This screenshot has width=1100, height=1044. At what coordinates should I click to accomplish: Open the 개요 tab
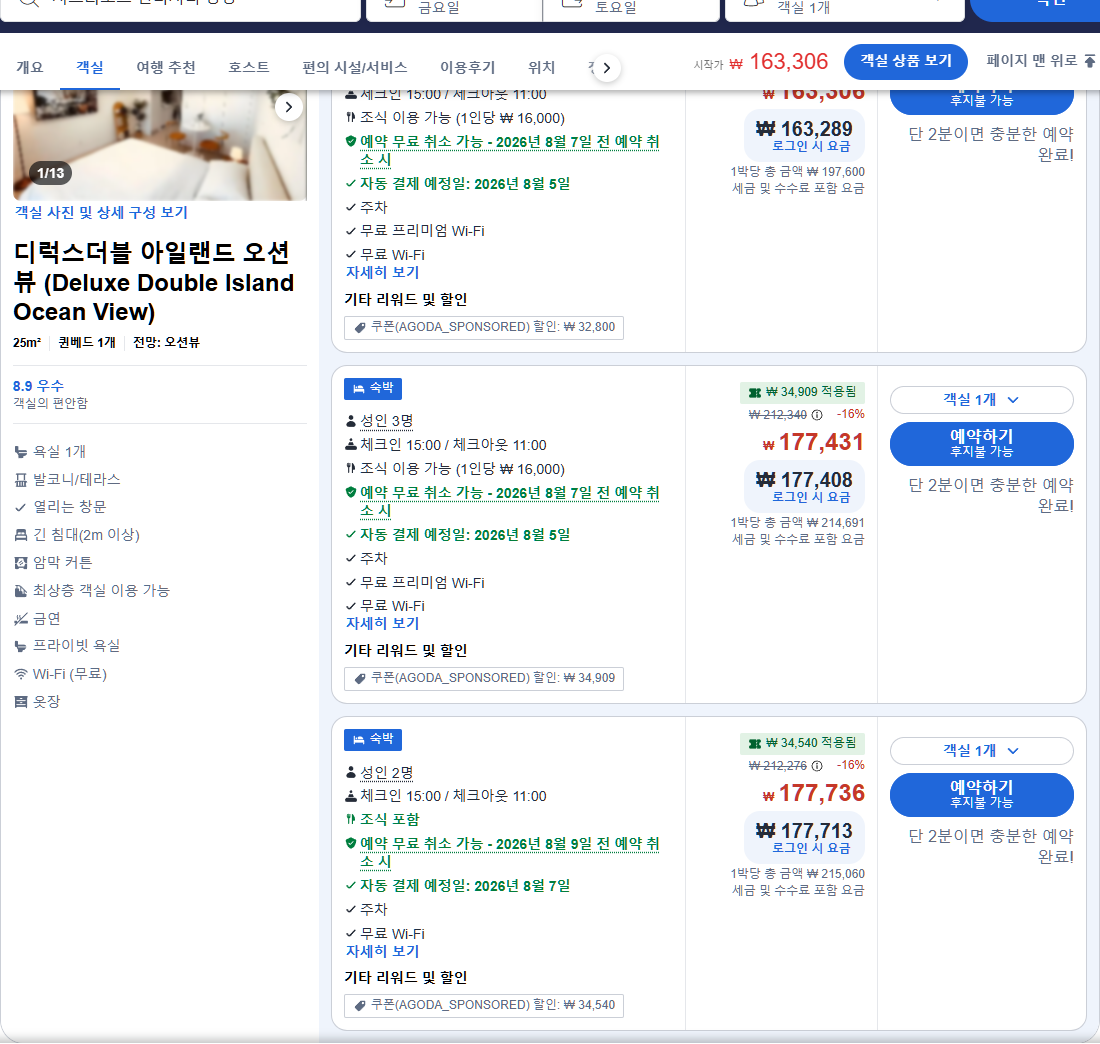pos(29,67)
